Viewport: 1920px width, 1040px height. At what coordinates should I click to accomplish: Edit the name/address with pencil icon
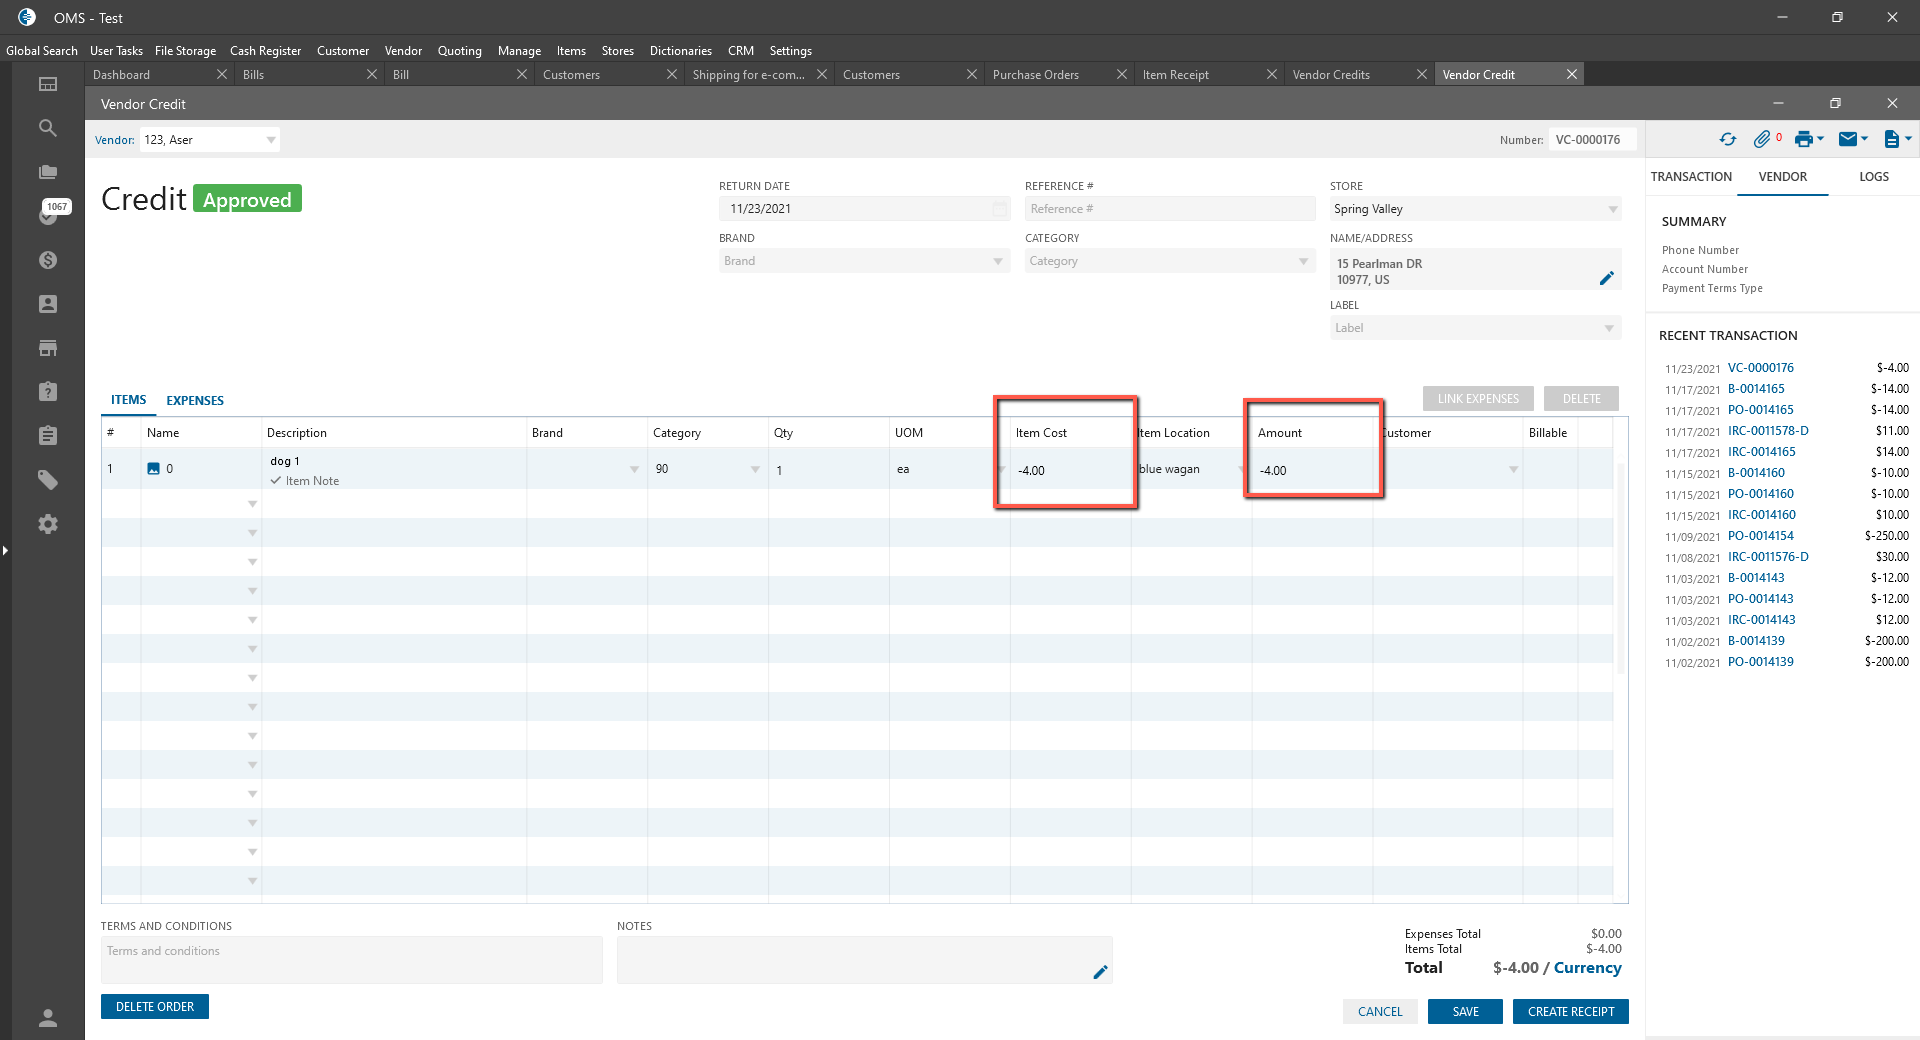[1606, 279]
